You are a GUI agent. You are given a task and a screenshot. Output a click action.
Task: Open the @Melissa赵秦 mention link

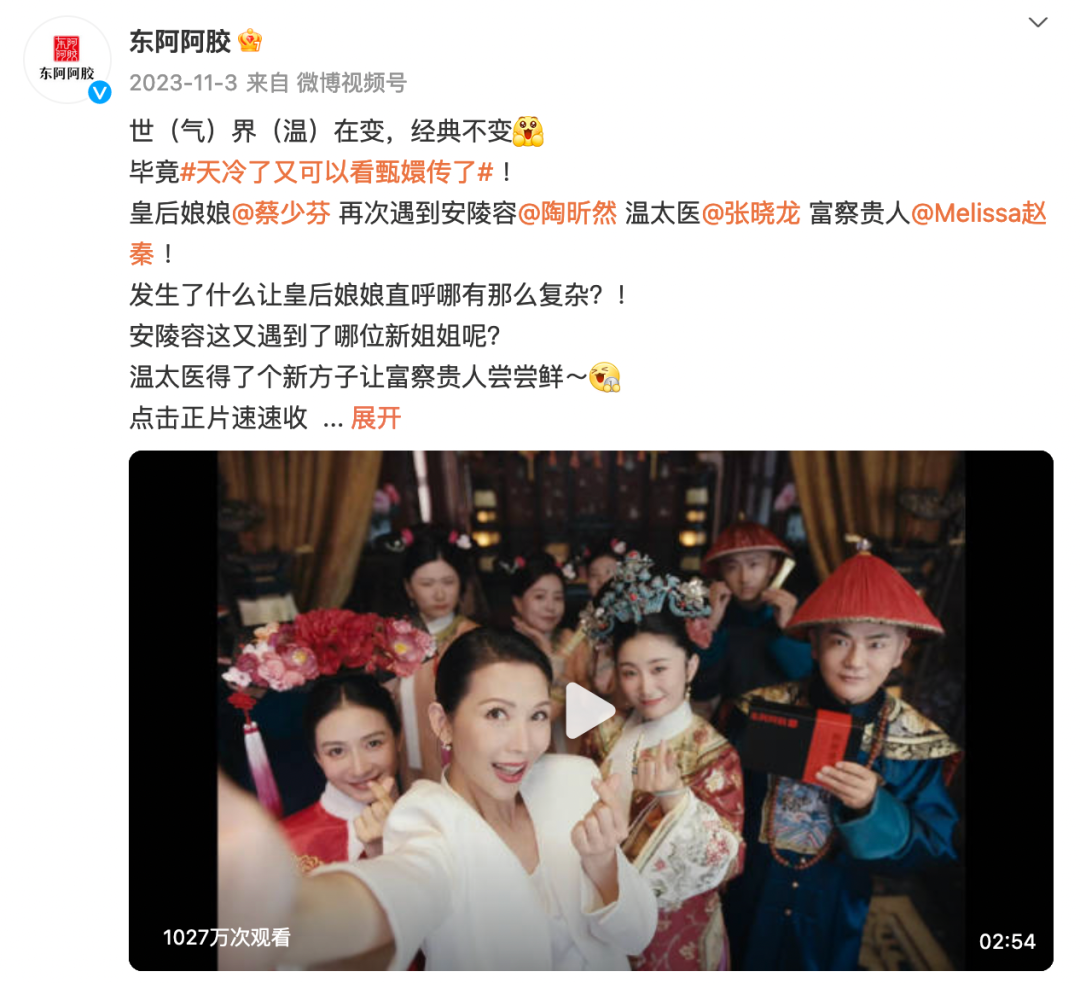[x=979, y=214]
